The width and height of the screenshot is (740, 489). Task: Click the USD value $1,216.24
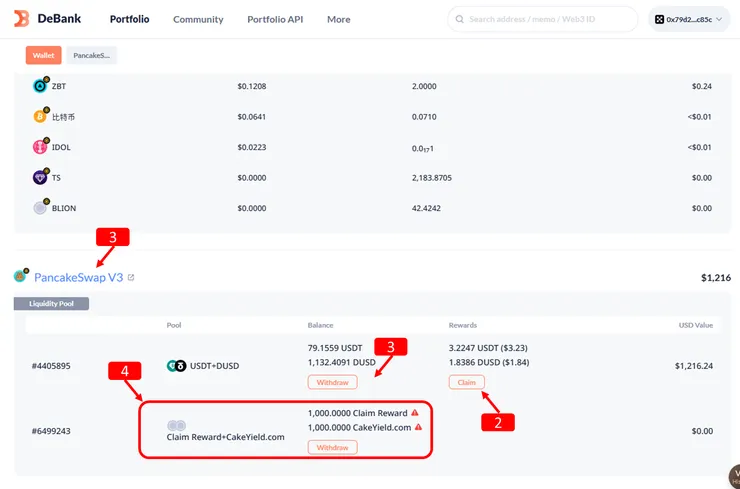point(694,366)
